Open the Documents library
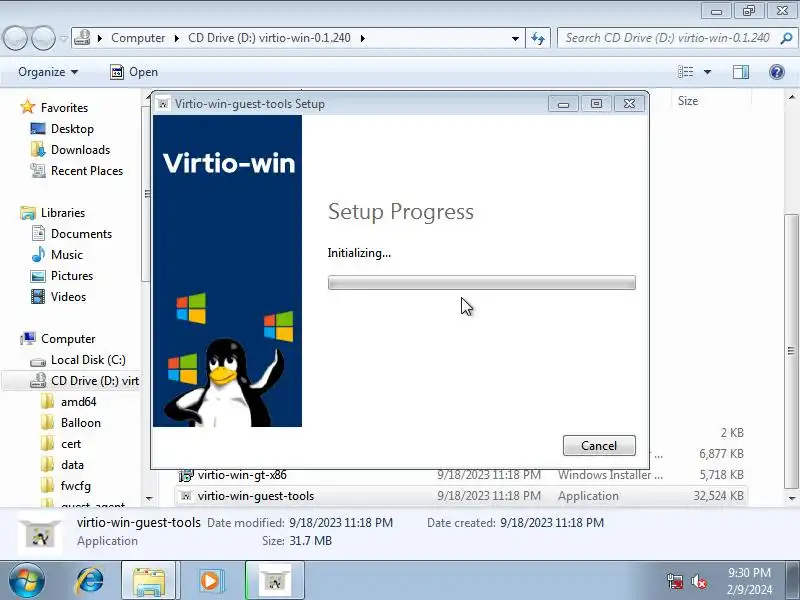 (81, 234)
